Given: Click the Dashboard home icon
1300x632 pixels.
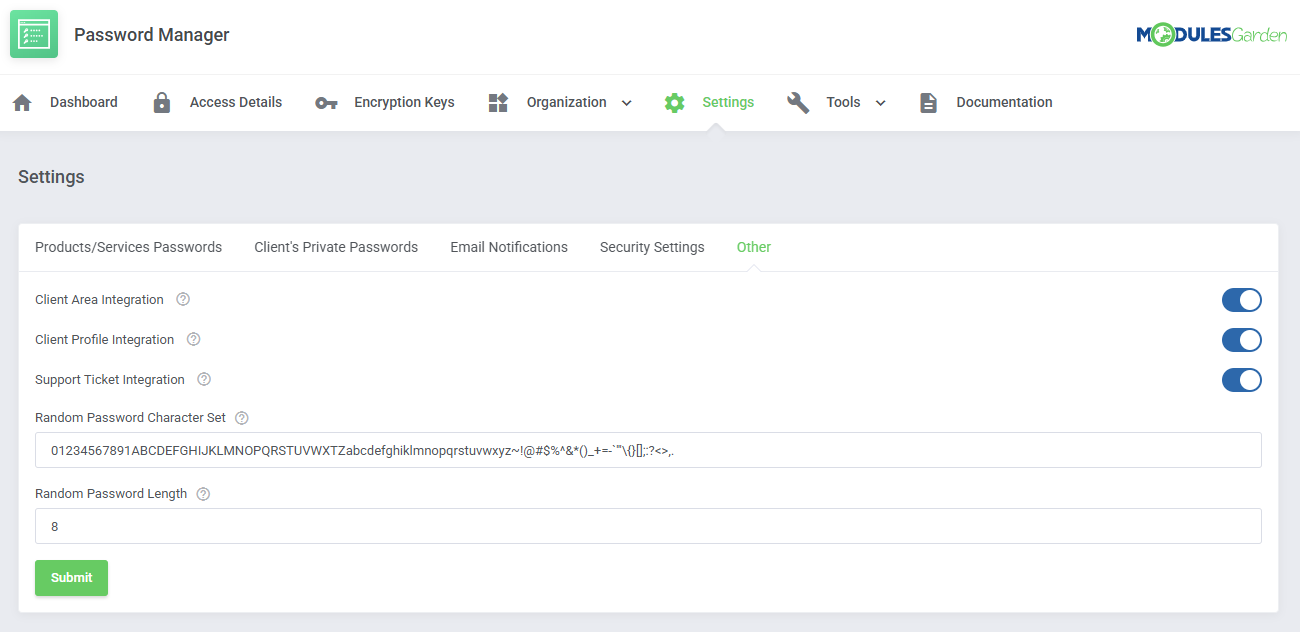Looking at the screenshot, I should pyautogui.click(x=22, y=103).
